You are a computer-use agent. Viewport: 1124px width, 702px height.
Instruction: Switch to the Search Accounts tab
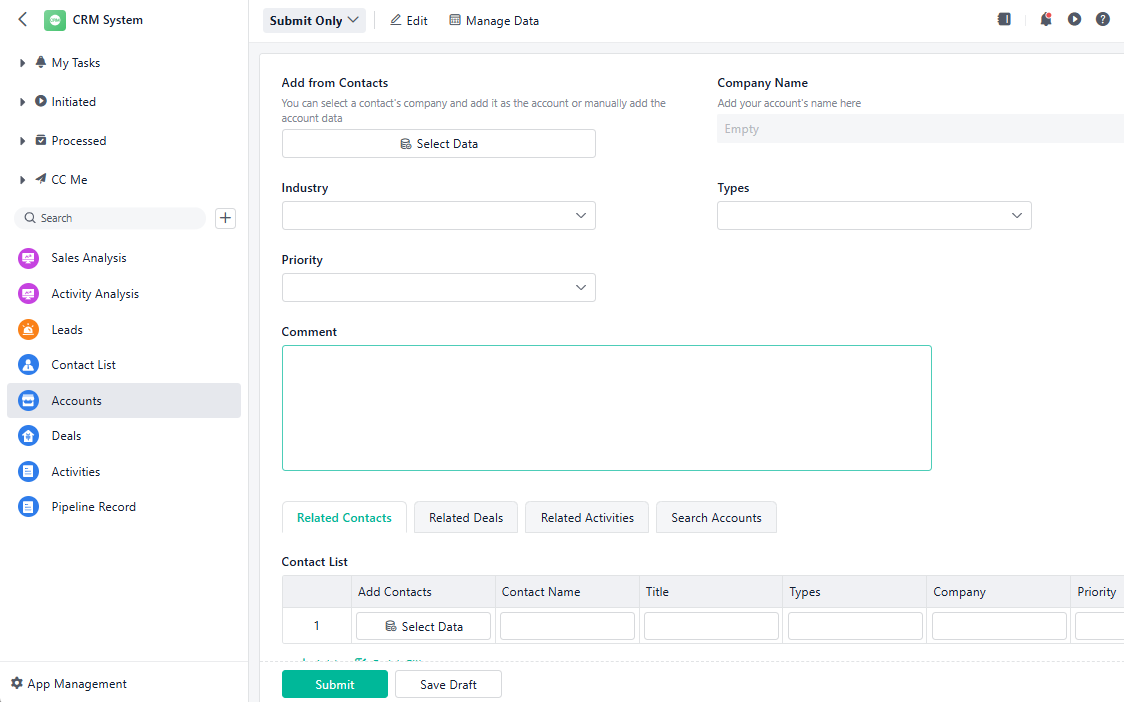(x=716, y=517)
